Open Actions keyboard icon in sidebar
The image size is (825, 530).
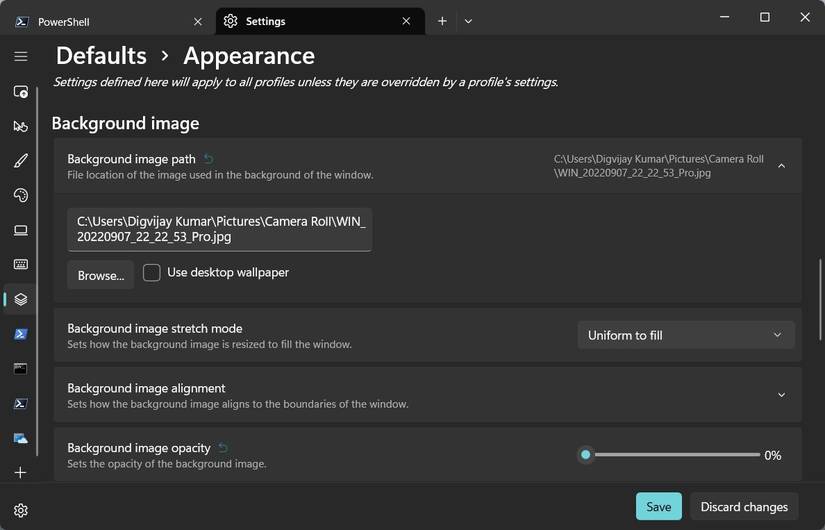click(20, 265)
